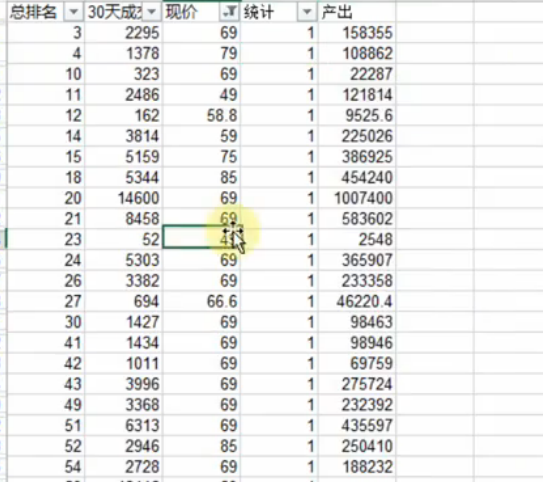
Task: Select the cell with value 22287
Action: (x=357, y=74)
